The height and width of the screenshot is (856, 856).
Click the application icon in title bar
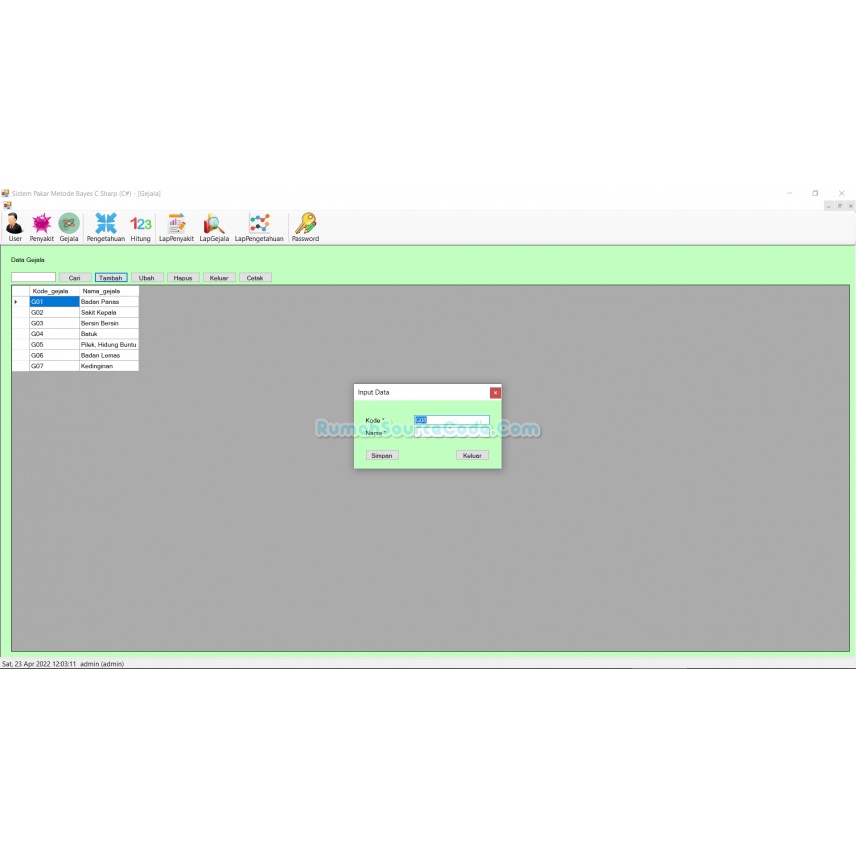tap(5, 193)
